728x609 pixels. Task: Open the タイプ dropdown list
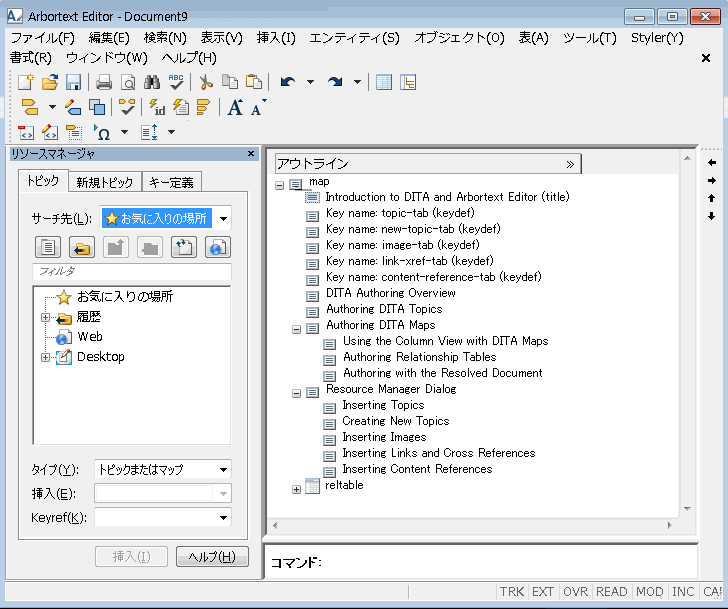(x=223, y=470)
